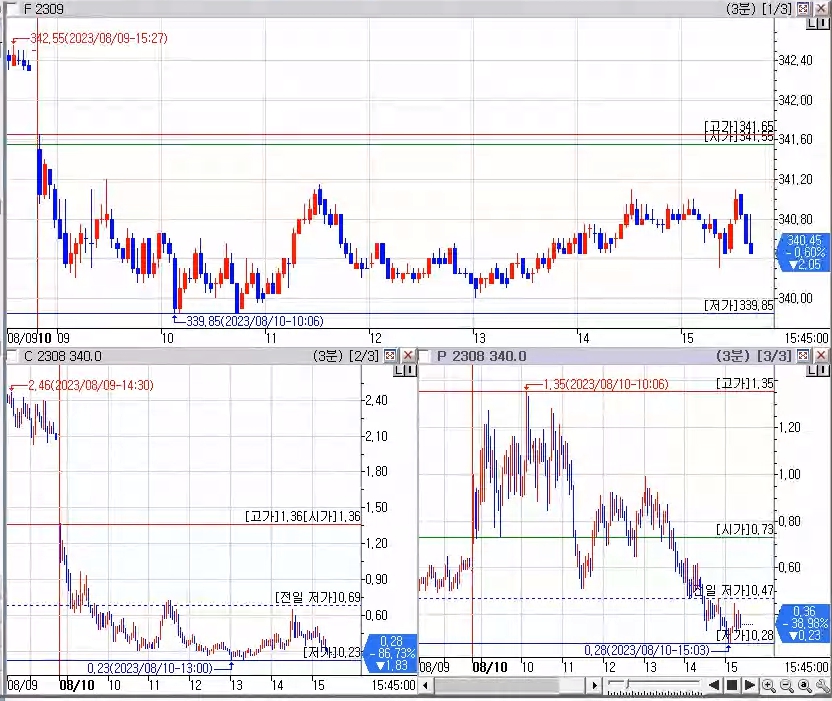Click the scrollbar right arrow
832x701 pixels.
click(595, 685)
